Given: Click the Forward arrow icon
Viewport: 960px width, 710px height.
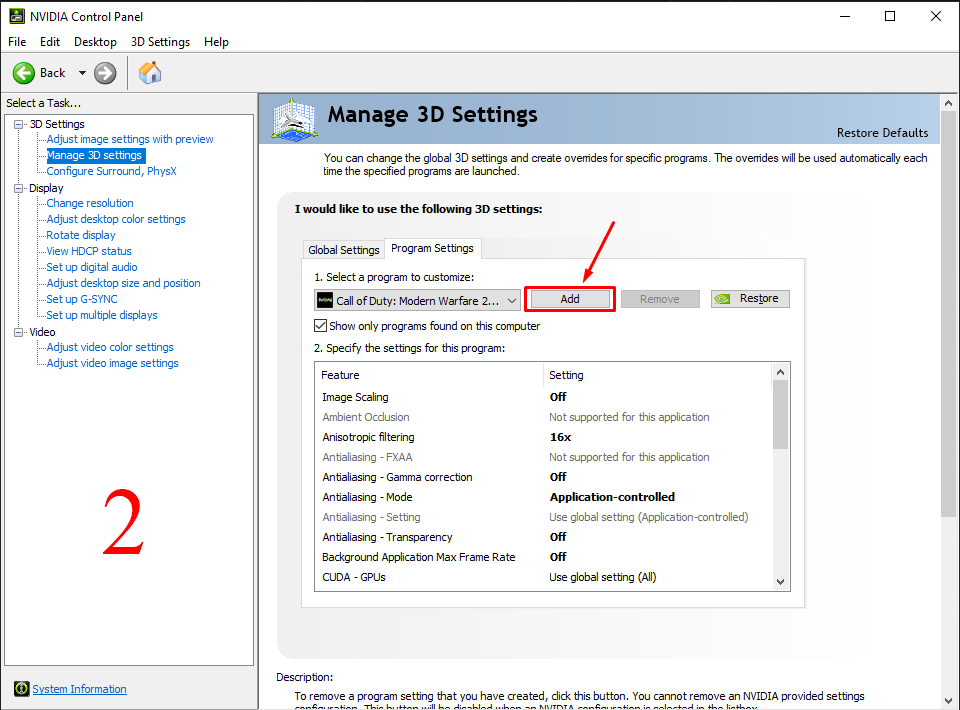Looking at the screenshot, I should (x=105, y=73).
